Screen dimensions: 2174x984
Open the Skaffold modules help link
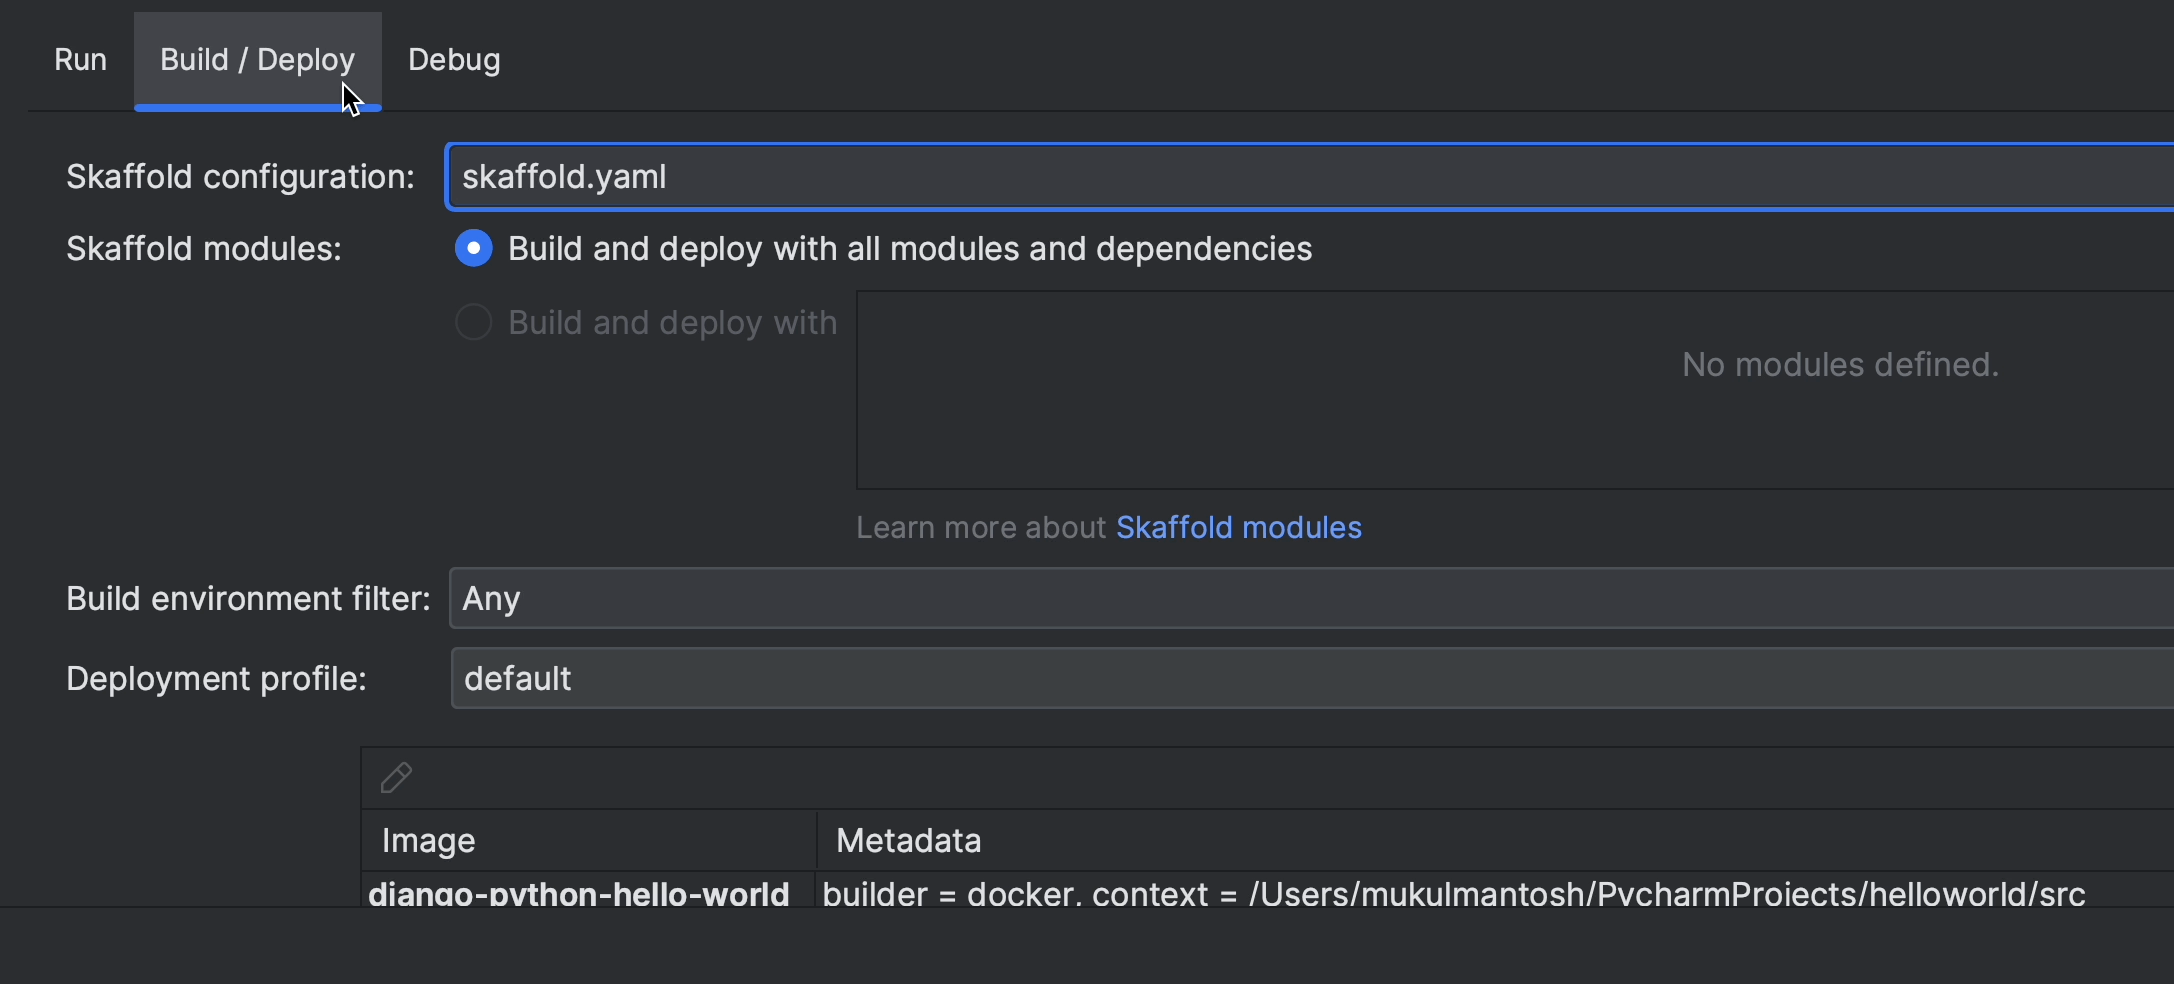[x=1238, y=527]
